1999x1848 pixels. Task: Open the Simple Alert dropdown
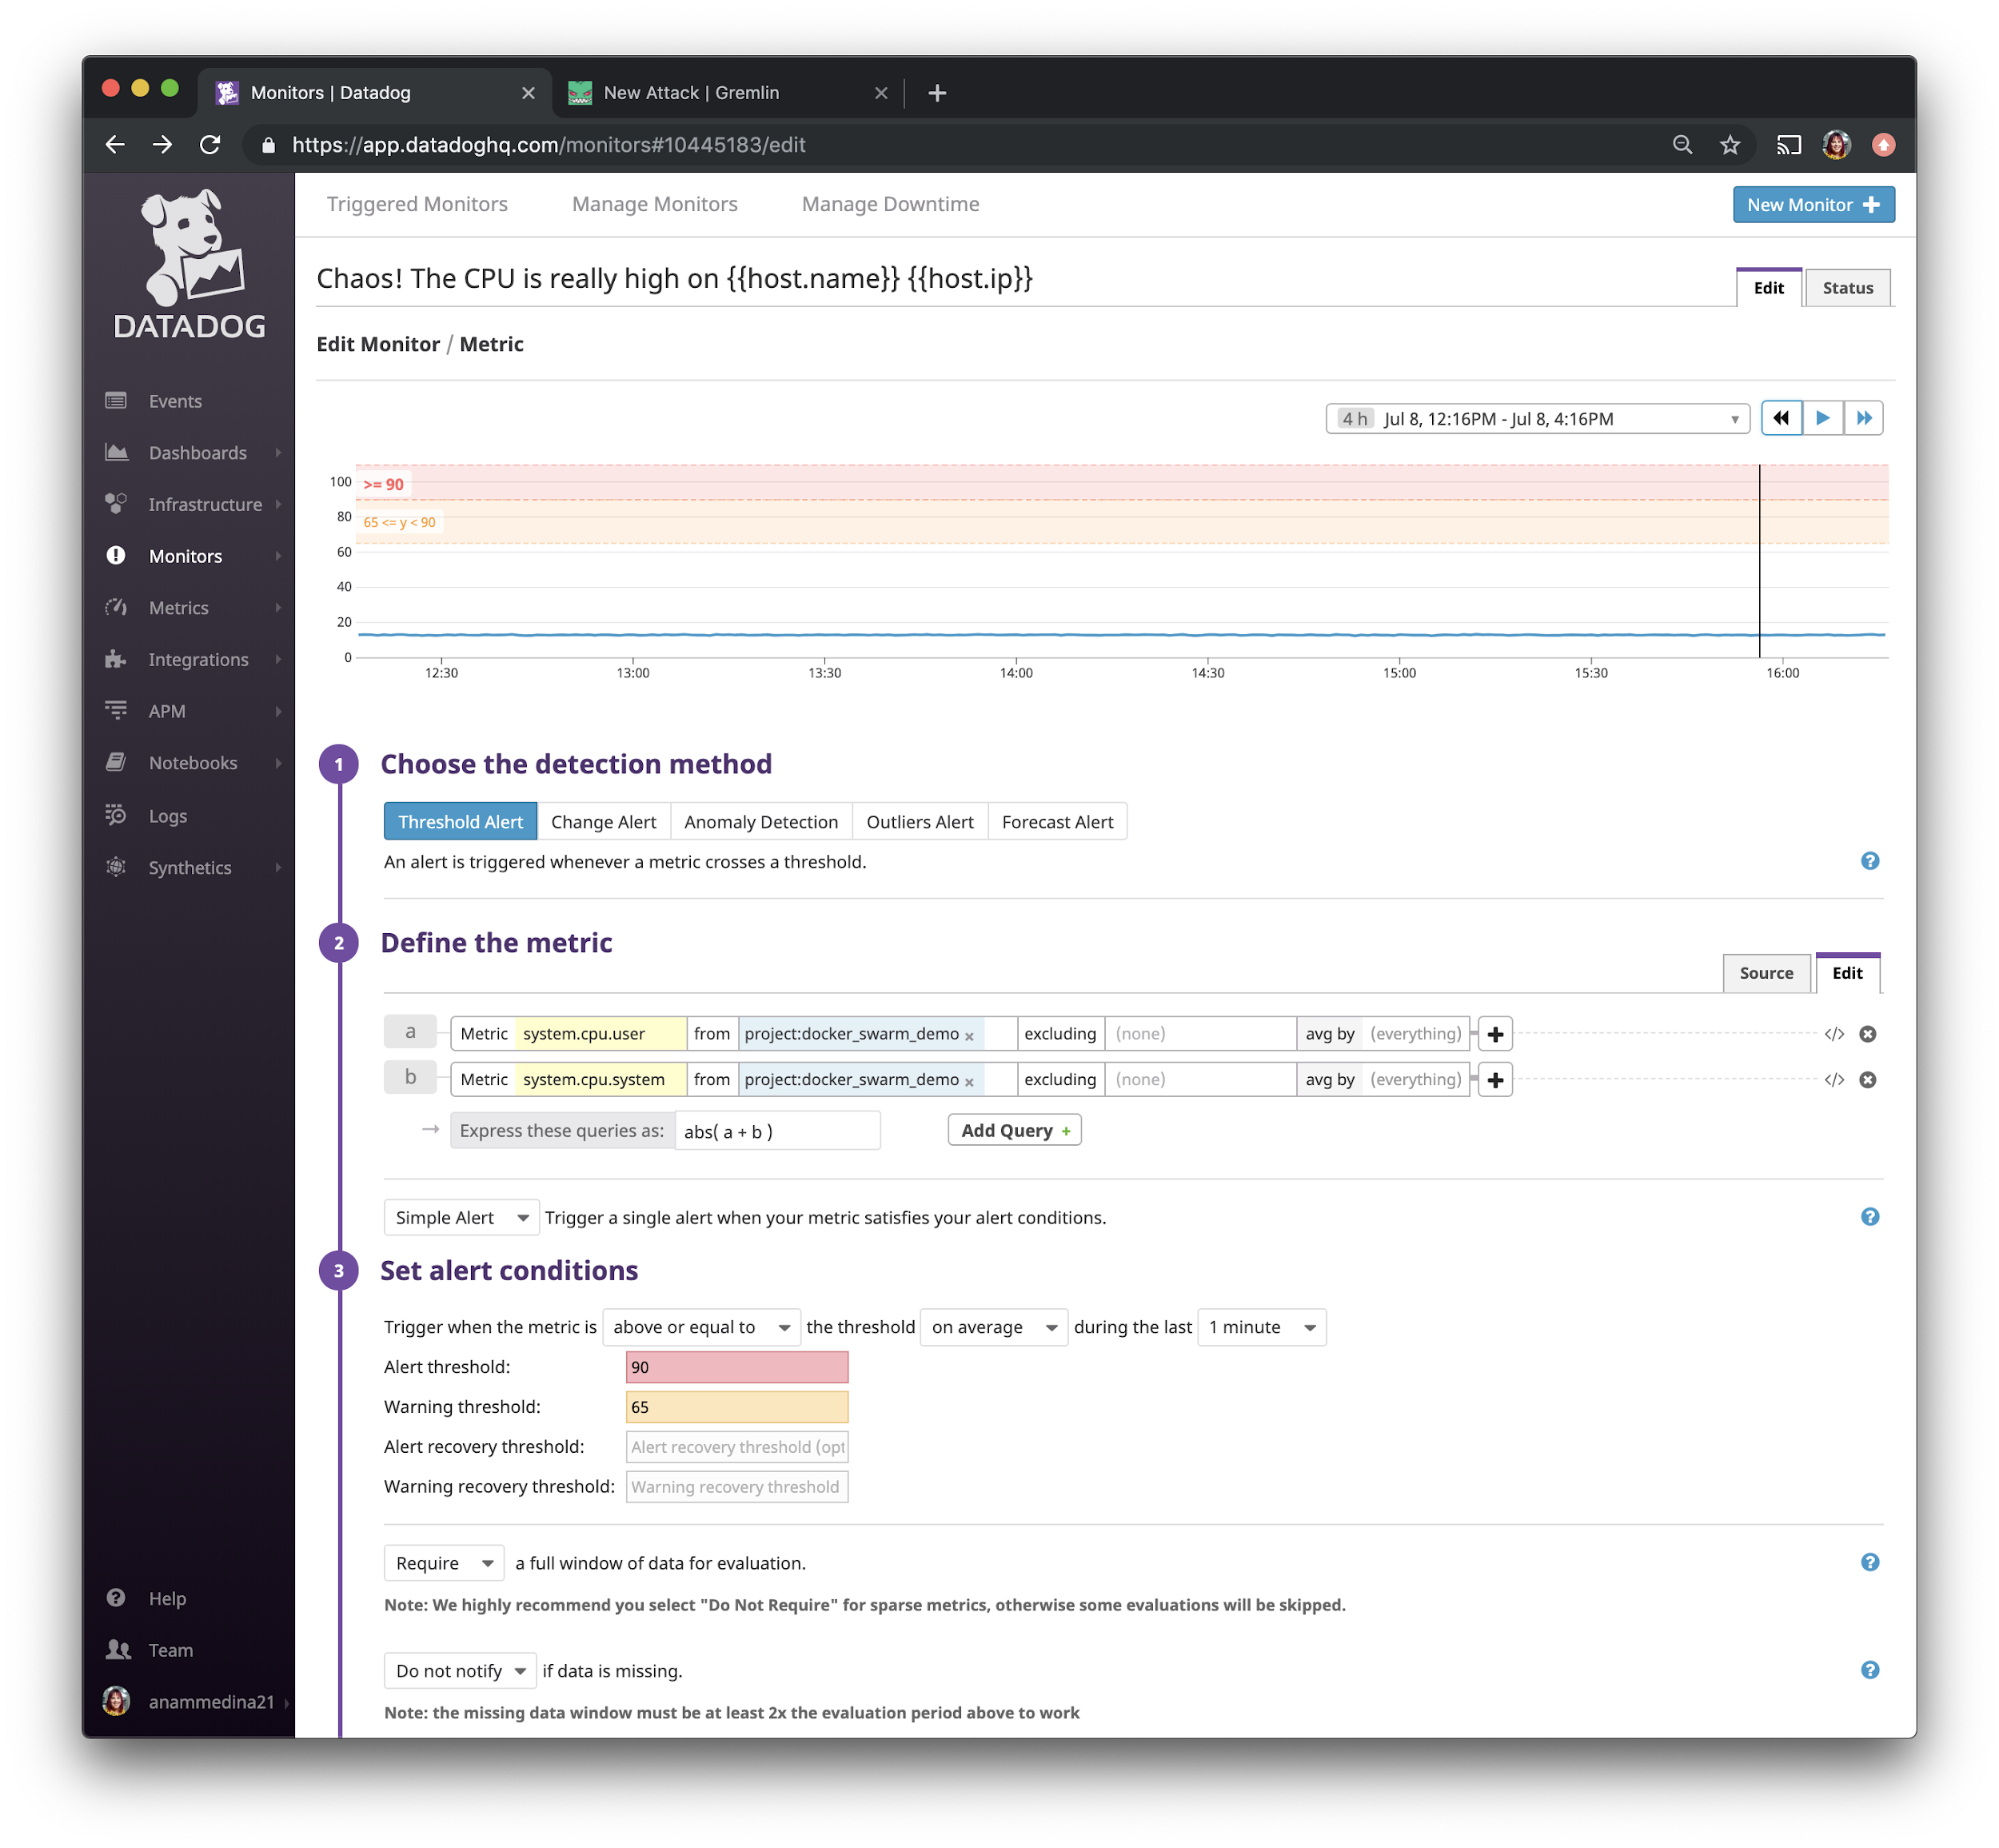461,1217
